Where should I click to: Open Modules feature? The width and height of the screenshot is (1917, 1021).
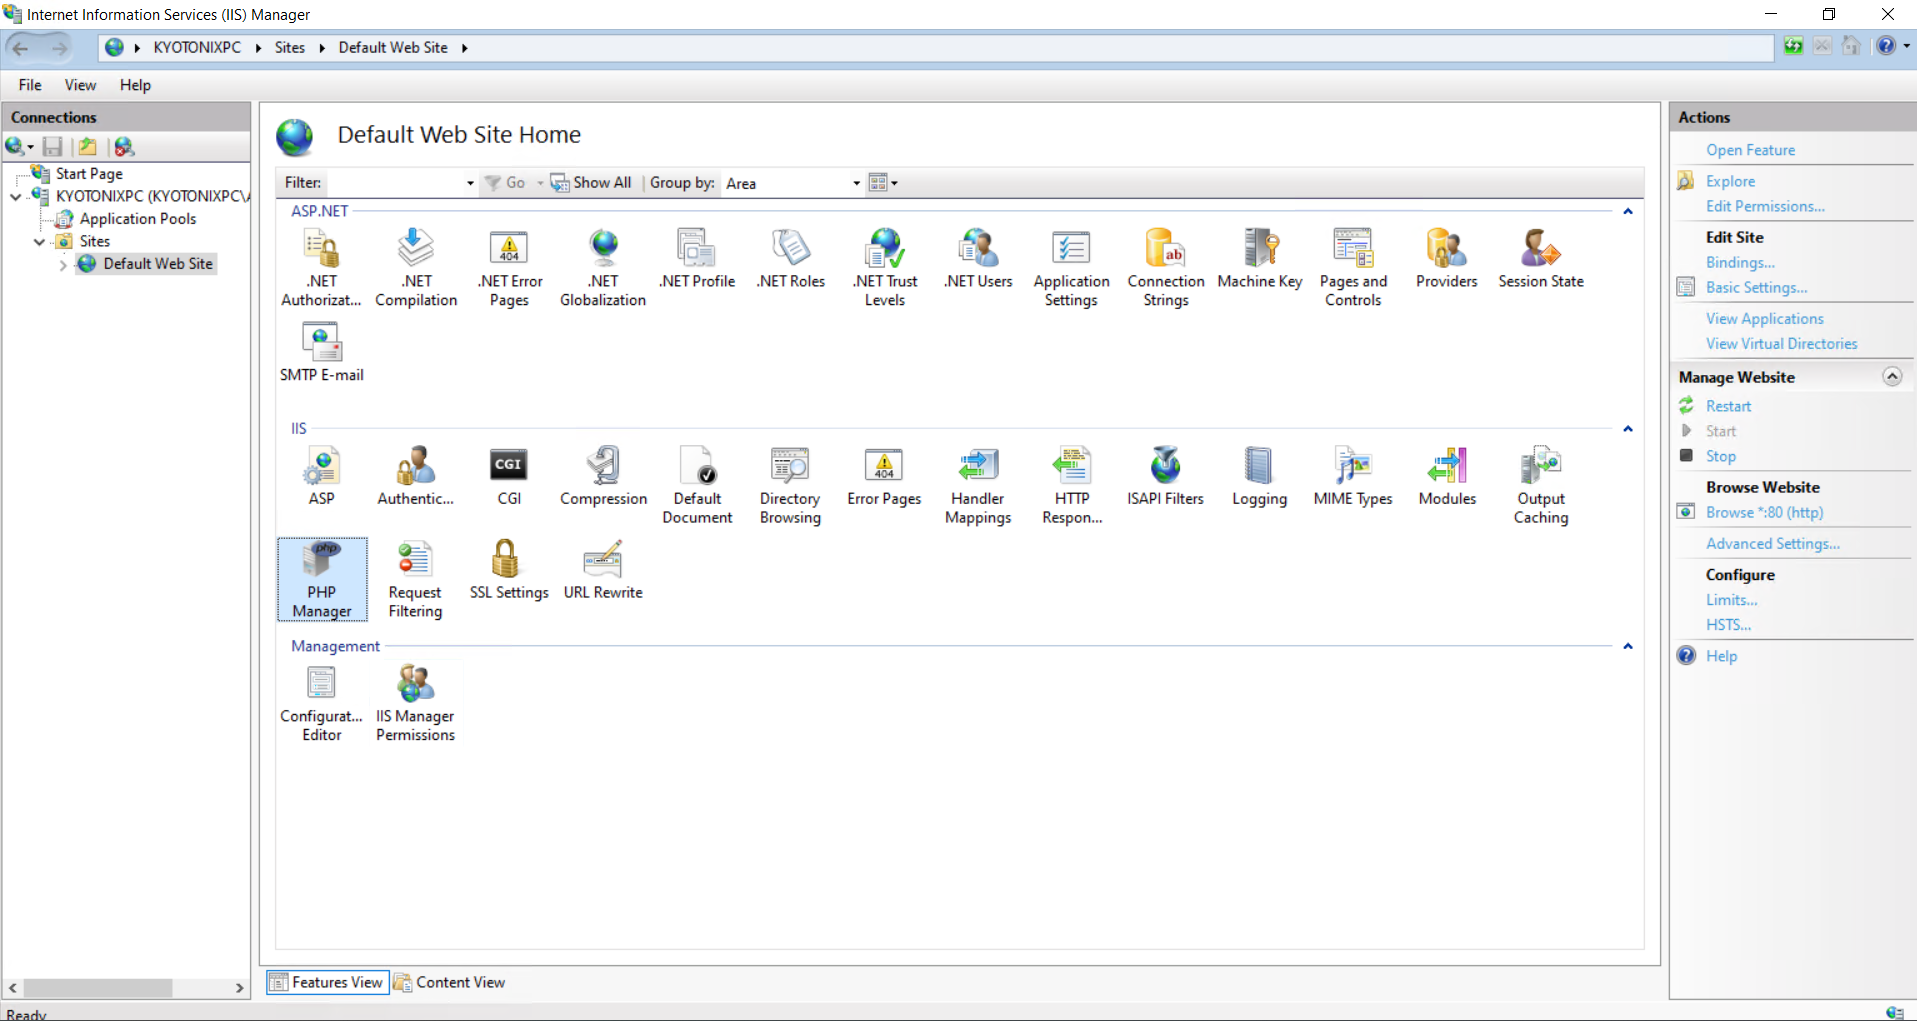click(x=1447, y=476)
